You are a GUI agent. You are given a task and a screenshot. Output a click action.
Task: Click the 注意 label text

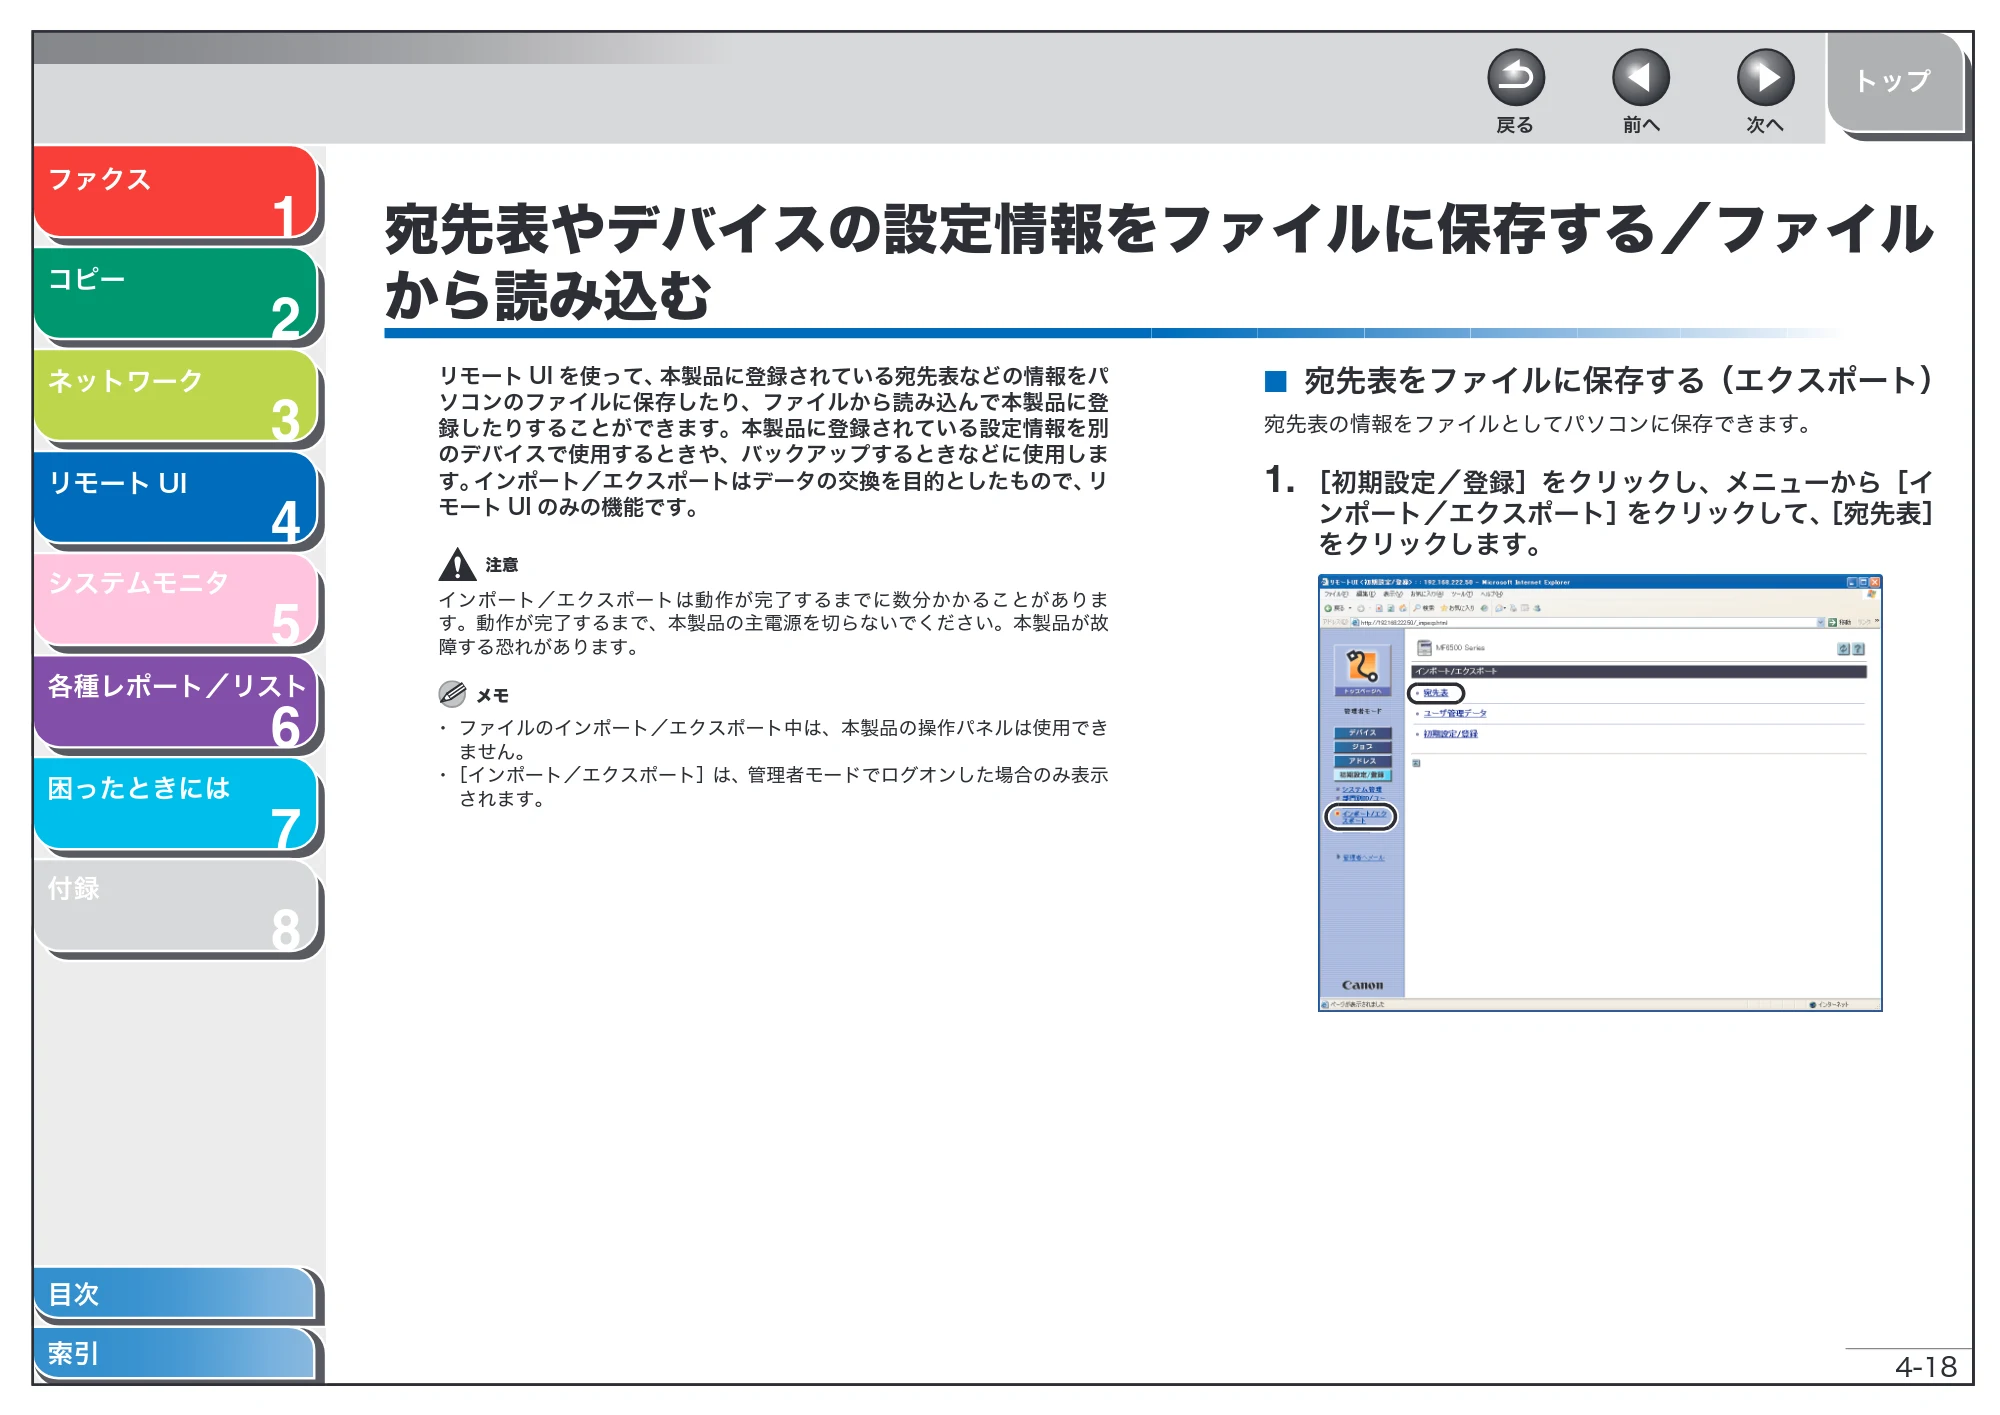pyautogui.click(x=502, y=565)
